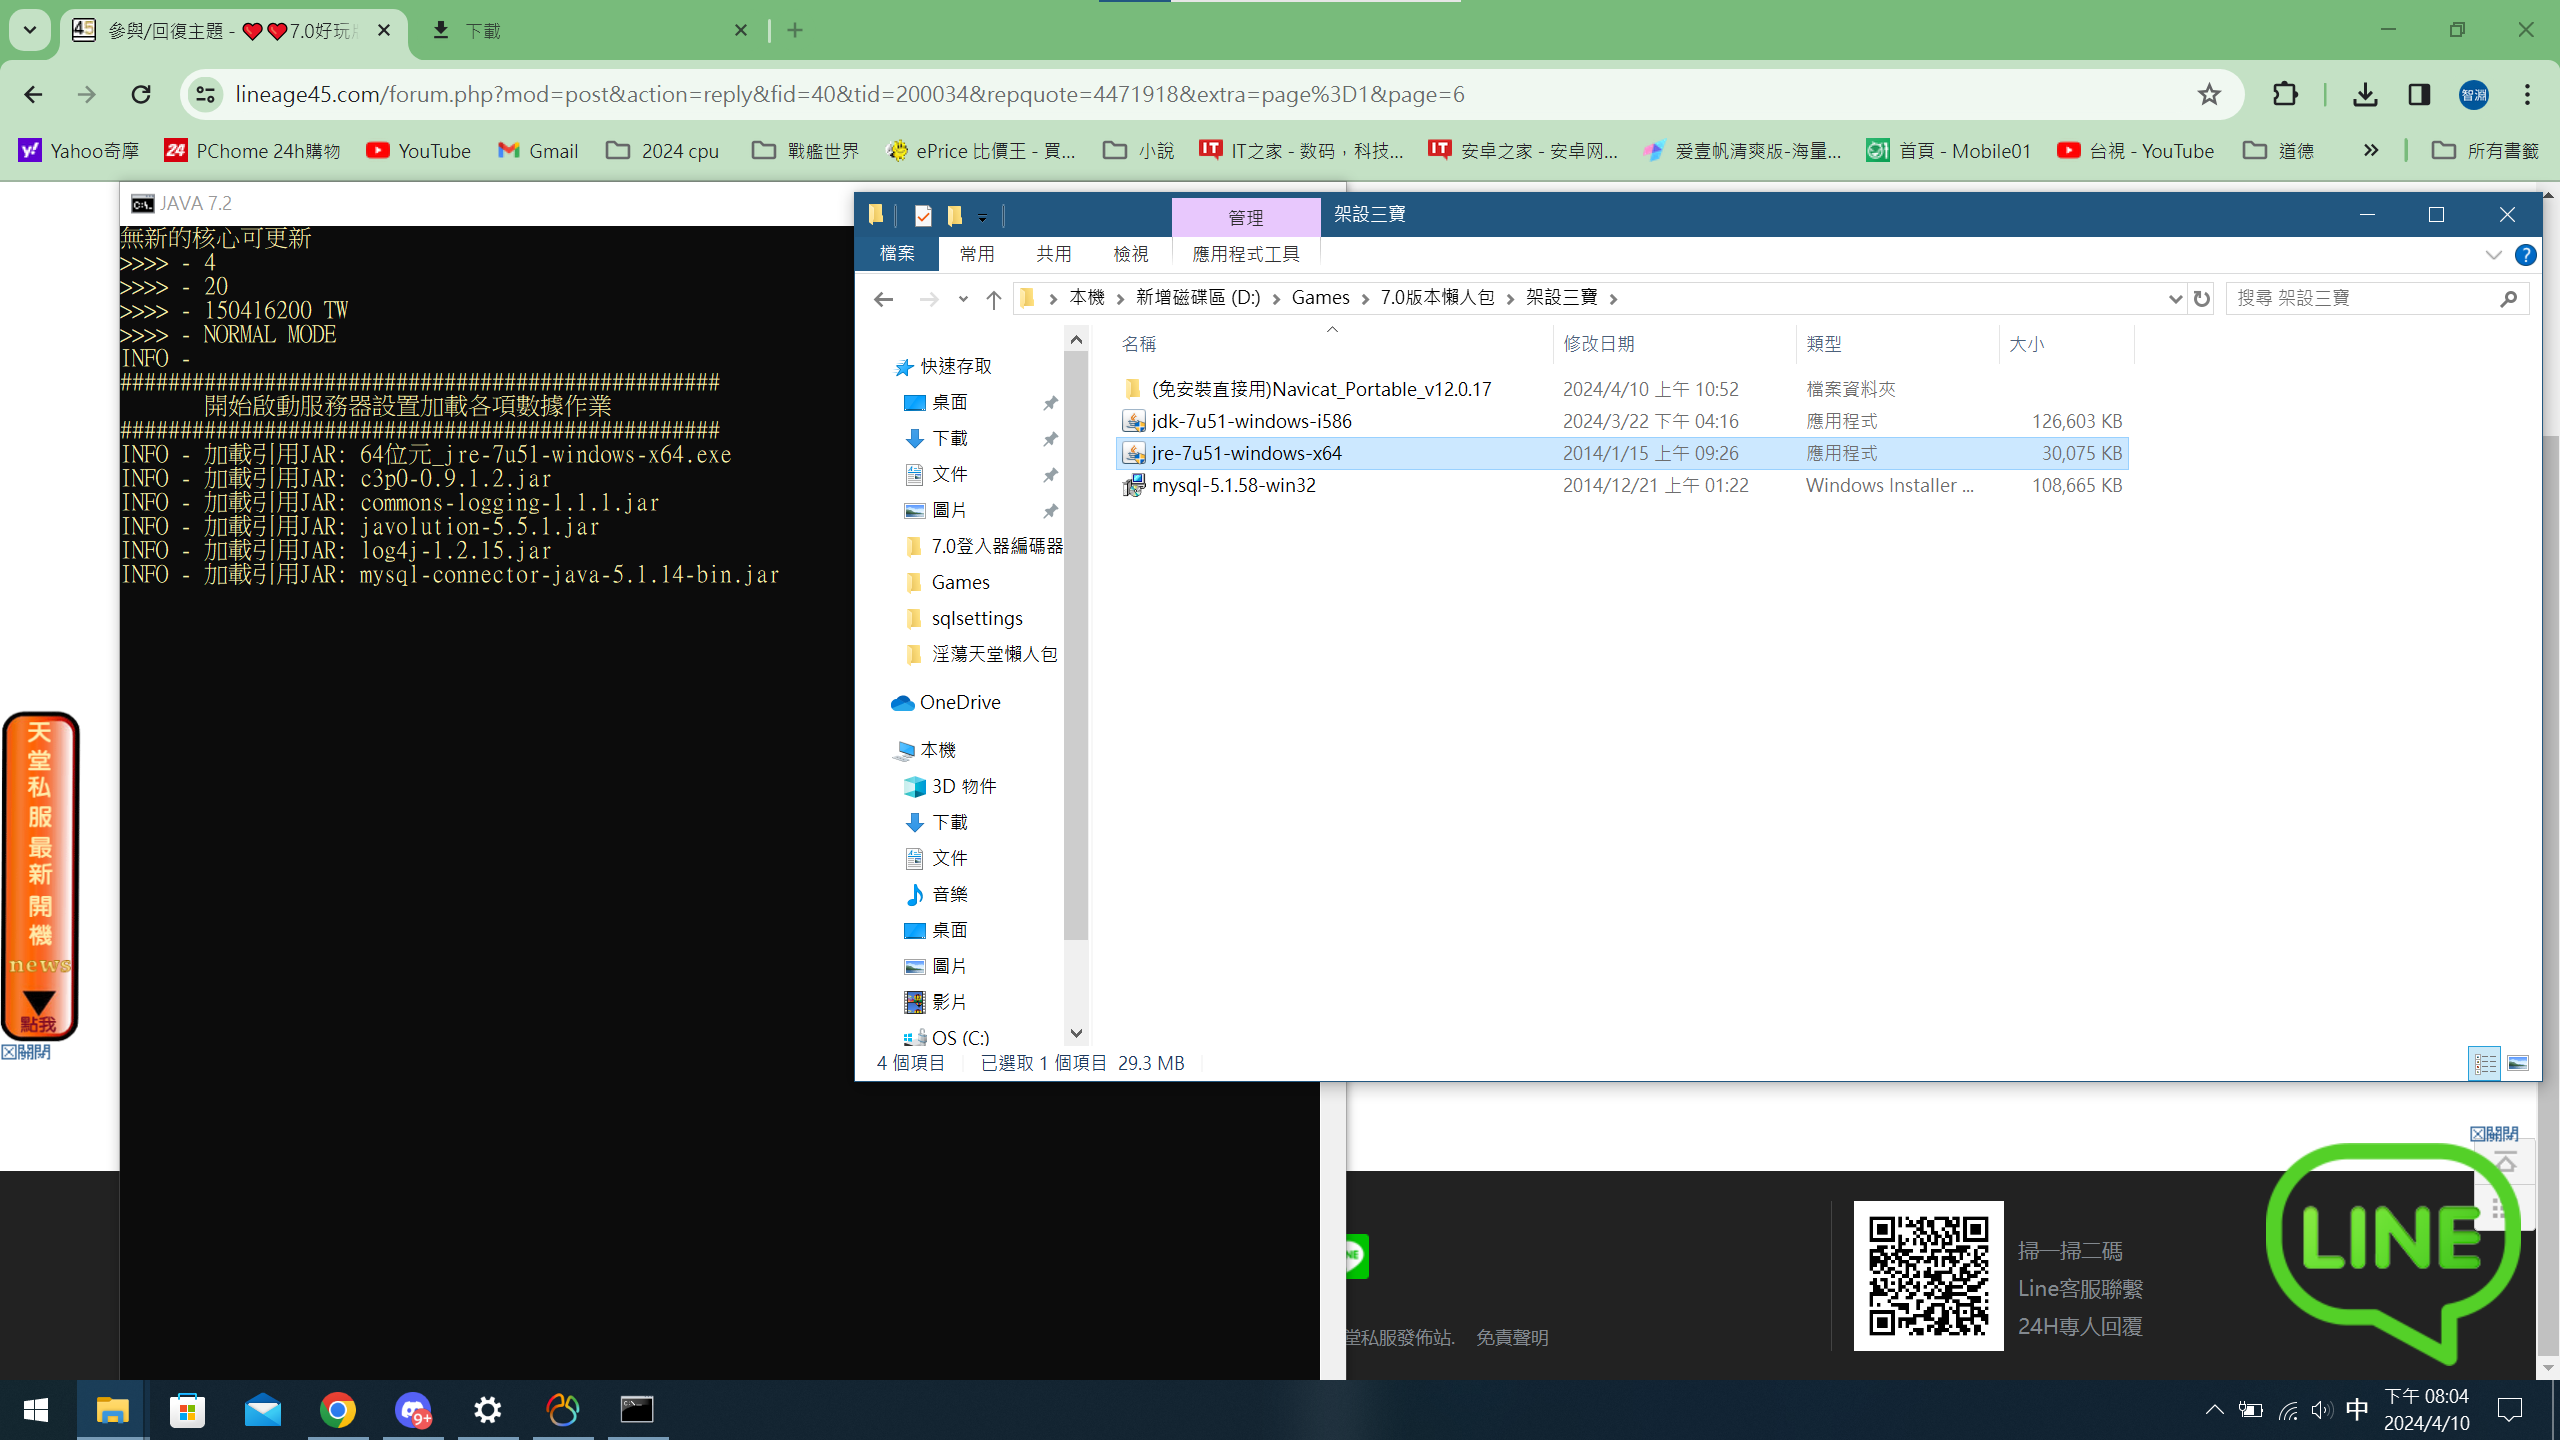Reload the lineage45 page

click(x=141, y=94)
